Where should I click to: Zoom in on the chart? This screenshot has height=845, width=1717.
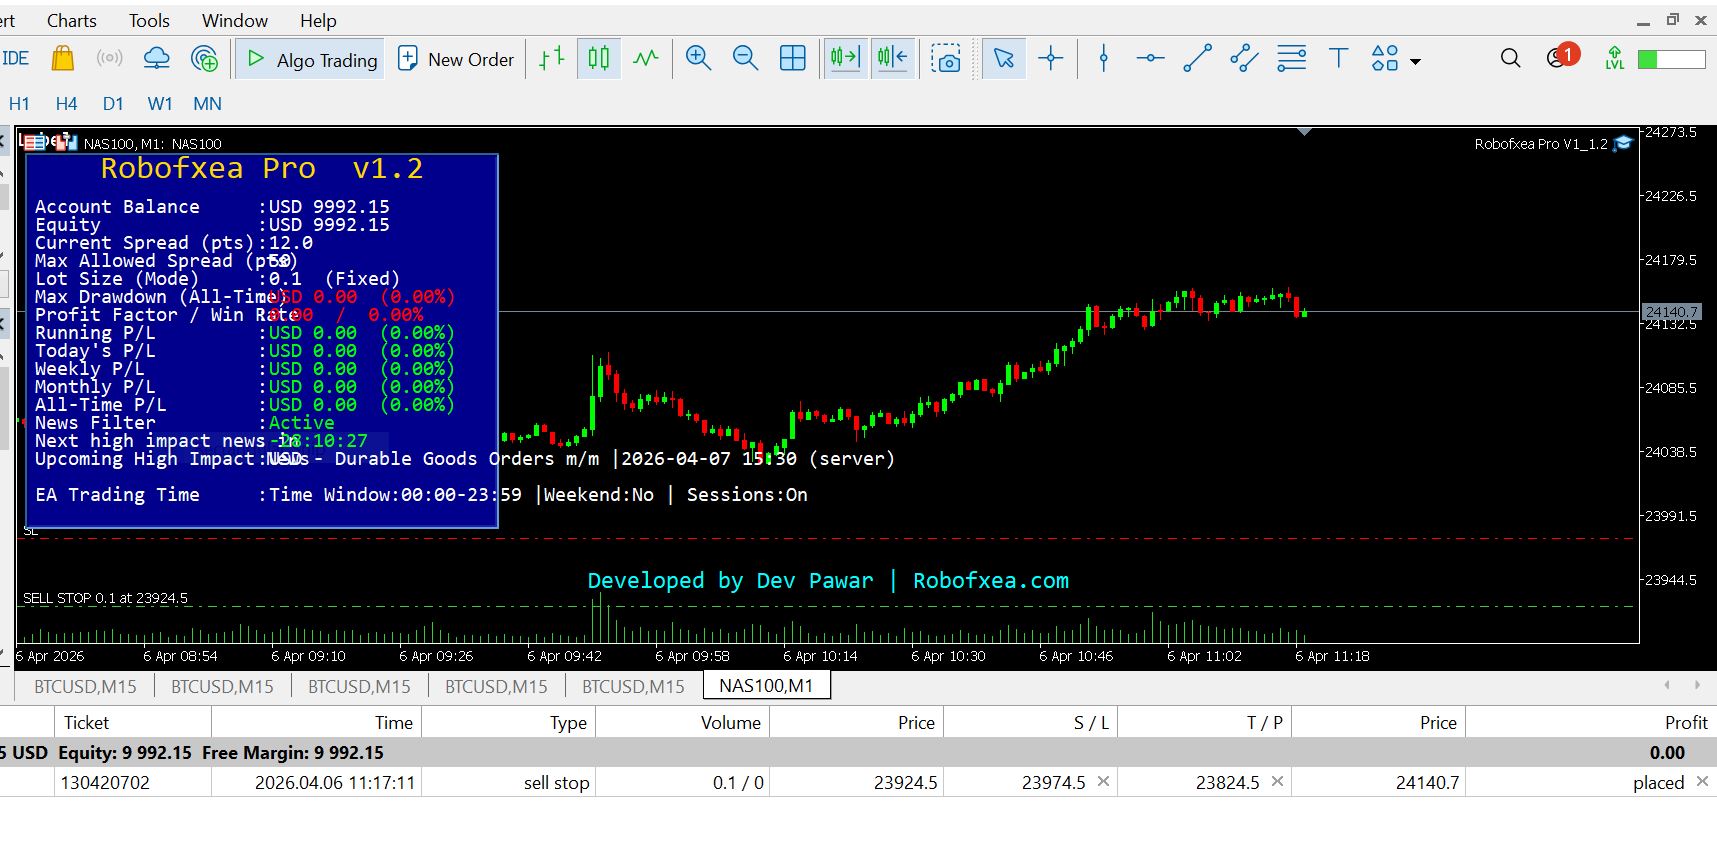[x=698, y=59]
